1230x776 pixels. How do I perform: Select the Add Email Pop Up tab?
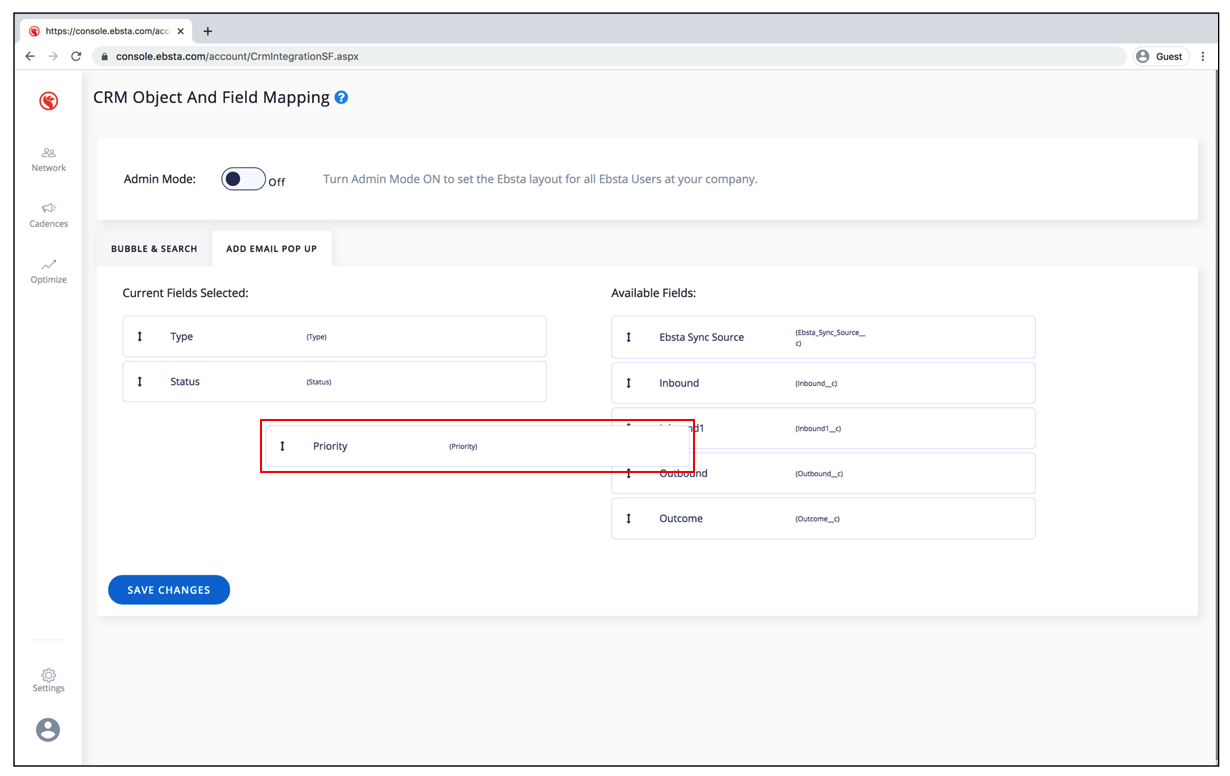pos(271,249)
